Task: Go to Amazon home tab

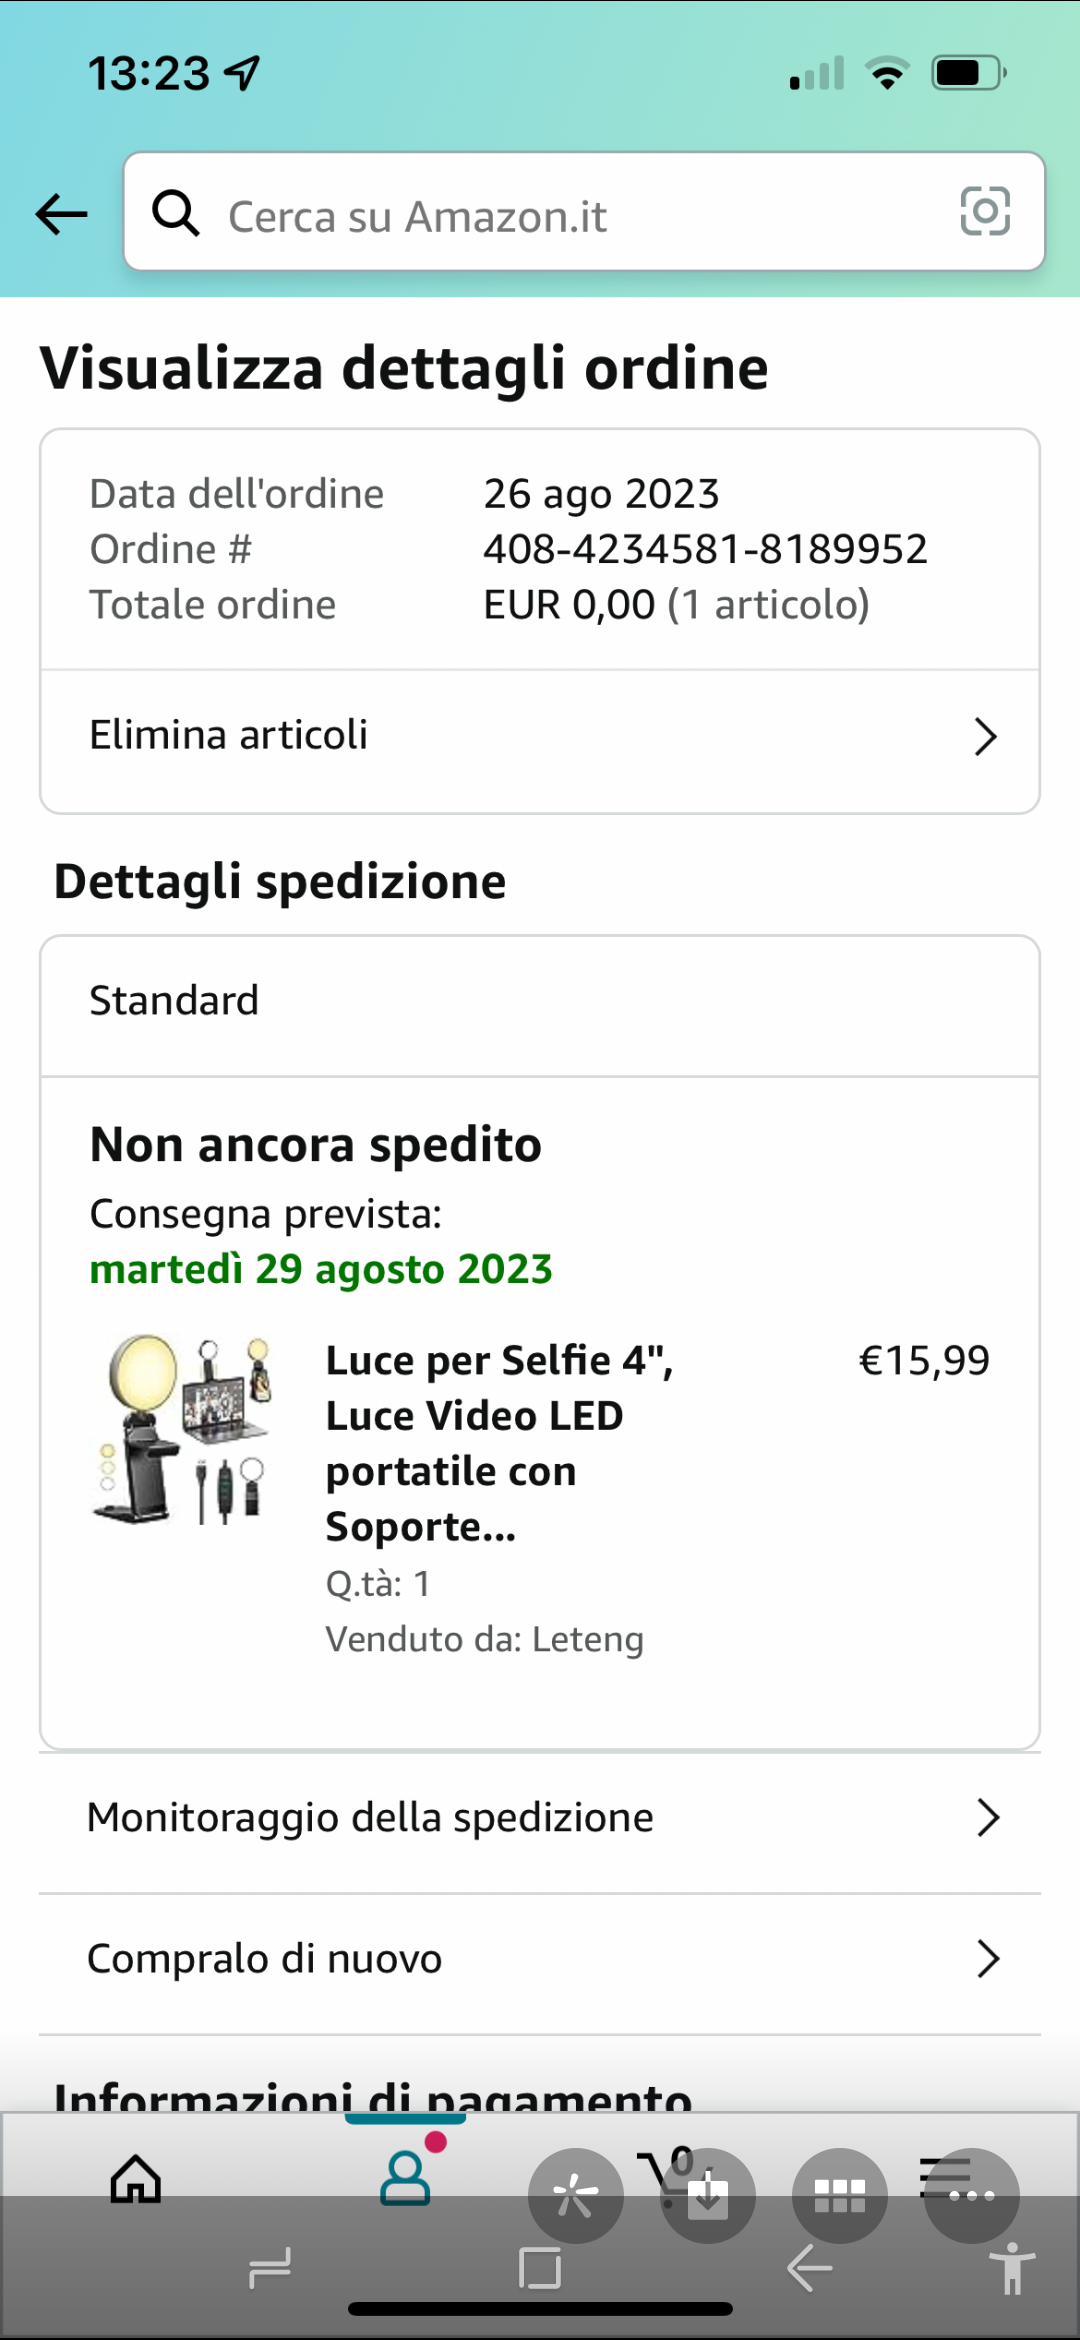Action: pyautogui.click(x=136, y=2180)
